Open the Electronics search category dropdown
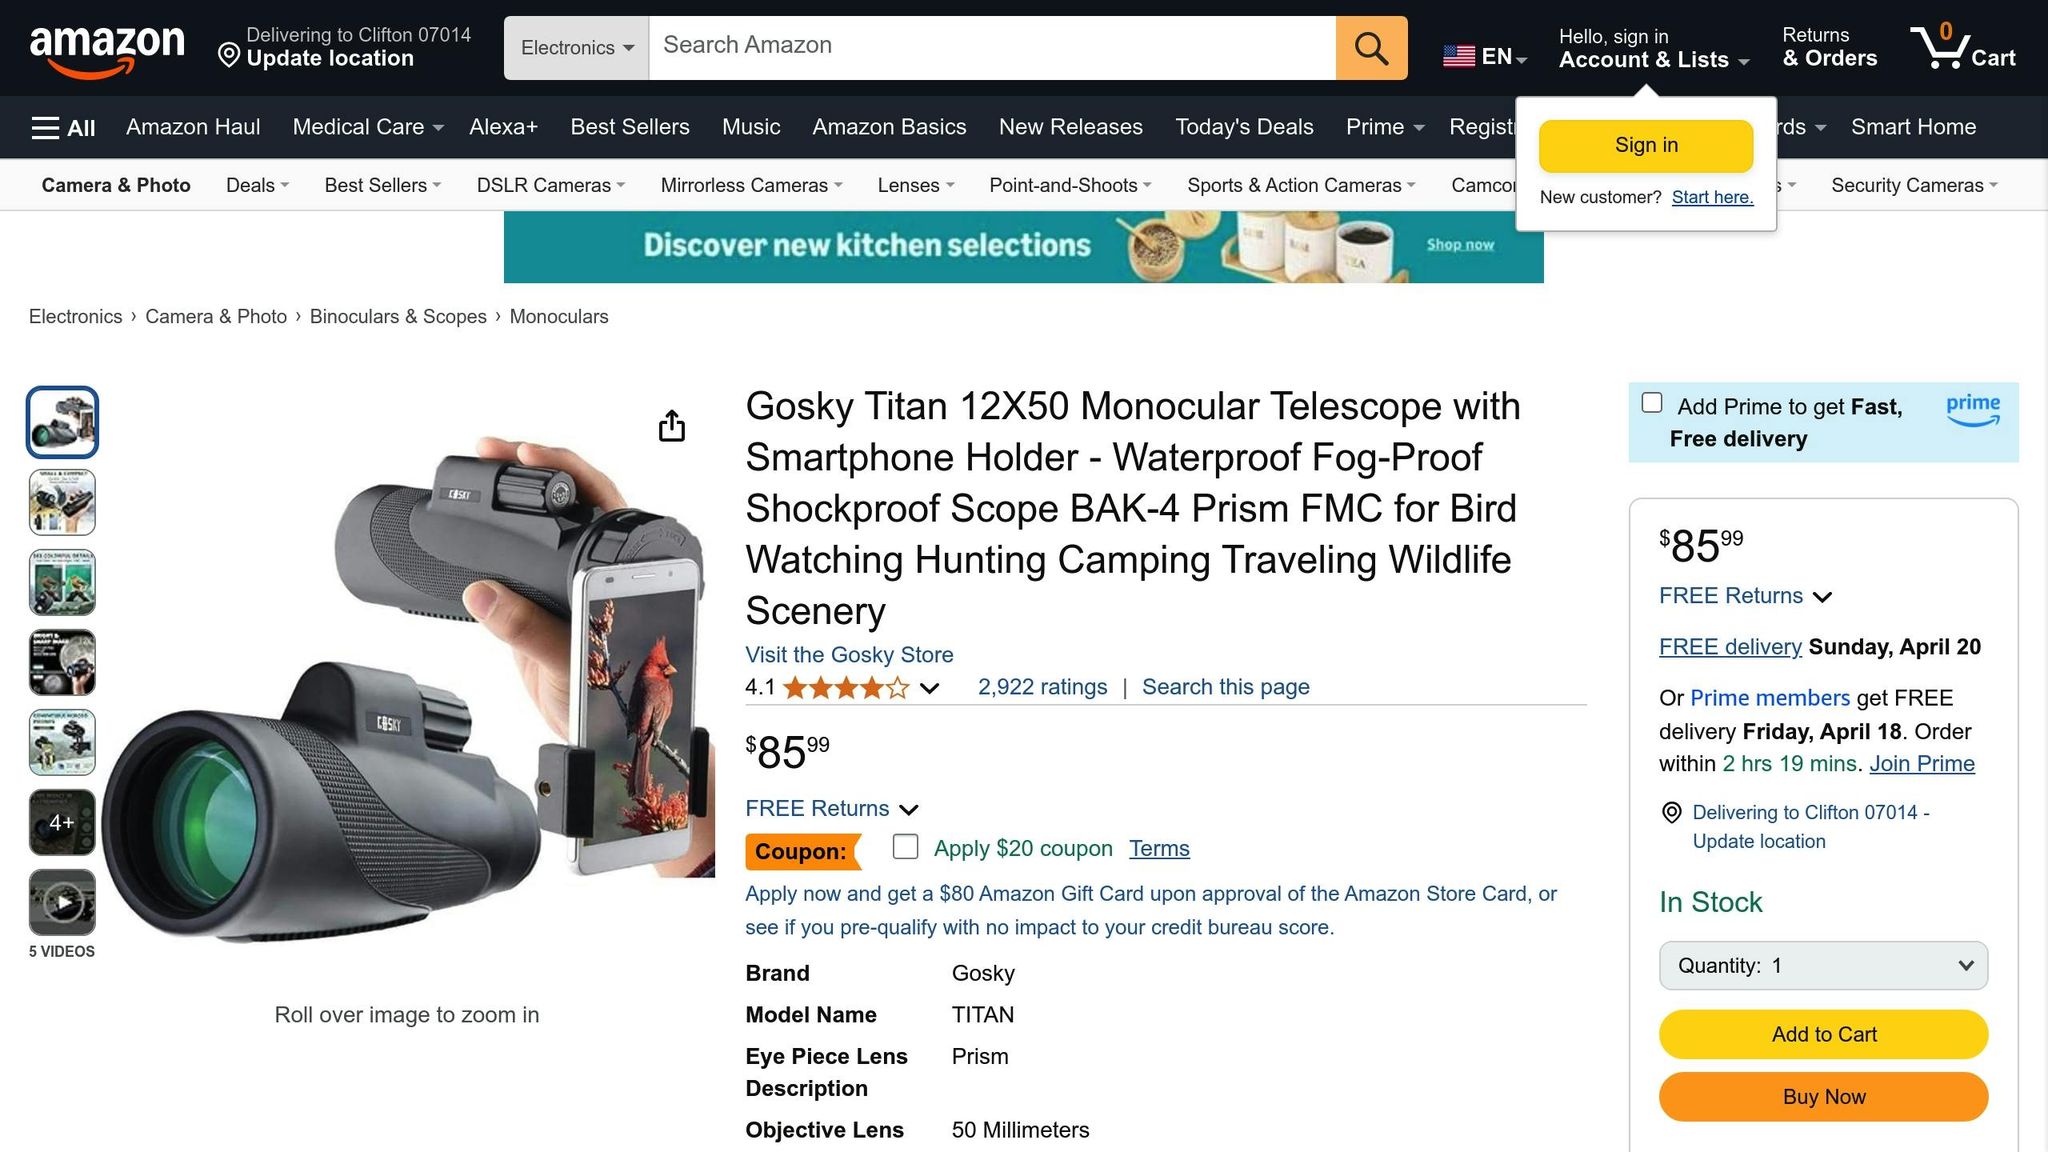Viewport: 2048px width, 1152px height. click(x=576, y=47)
